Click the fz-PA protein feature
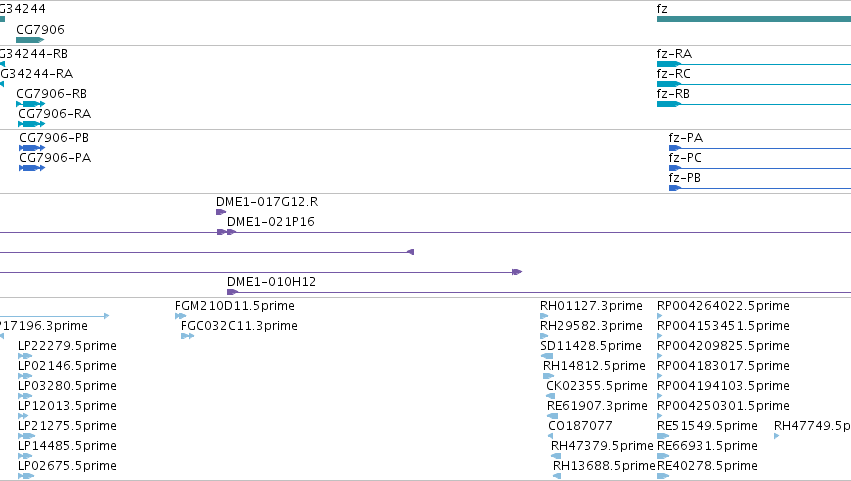Viewport: 851px width, 481px height. 760,148
